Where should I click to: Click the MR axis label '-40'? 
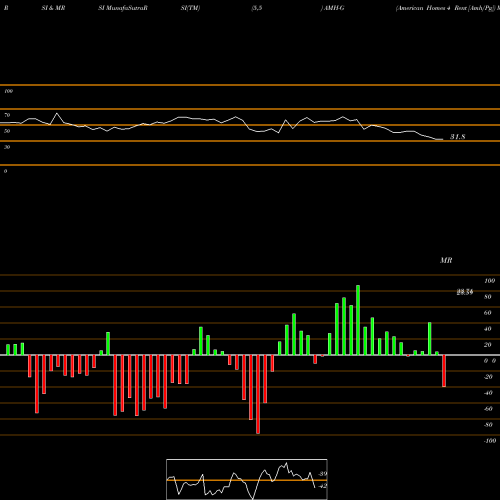(x=488, y=393)
